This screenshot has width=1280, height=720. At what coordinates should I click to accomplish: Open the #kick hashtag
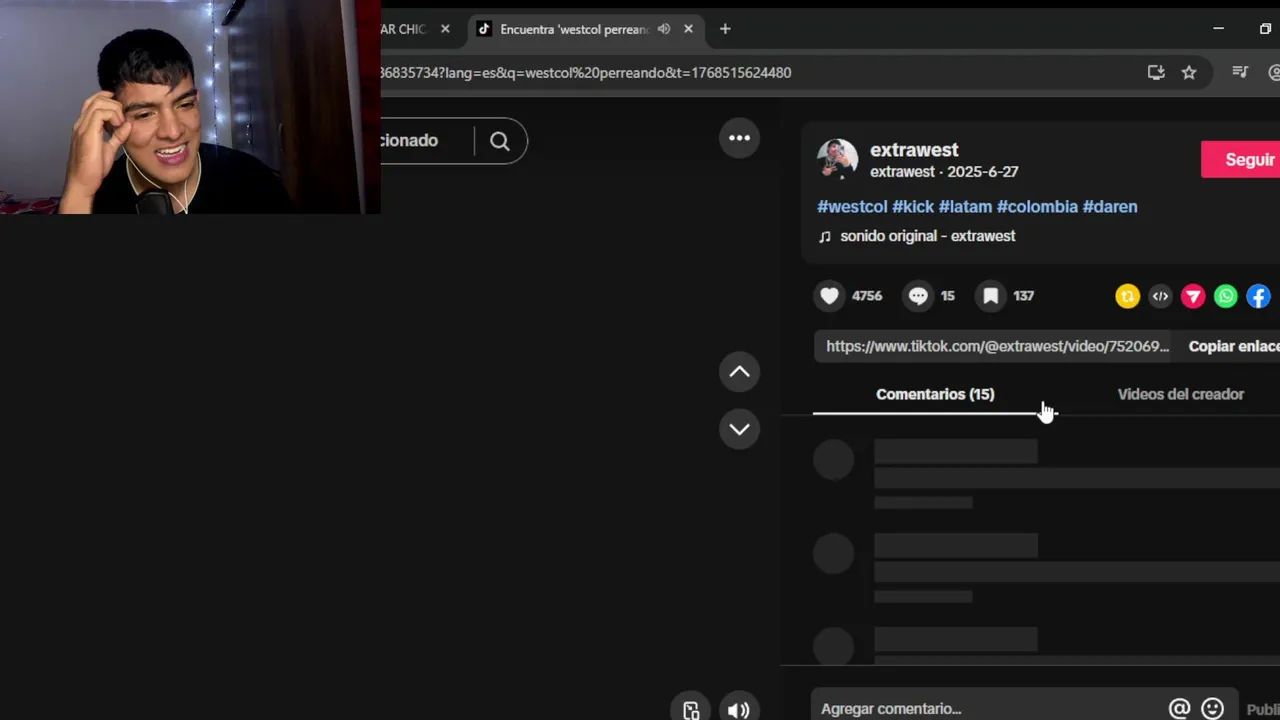point(913,207)
